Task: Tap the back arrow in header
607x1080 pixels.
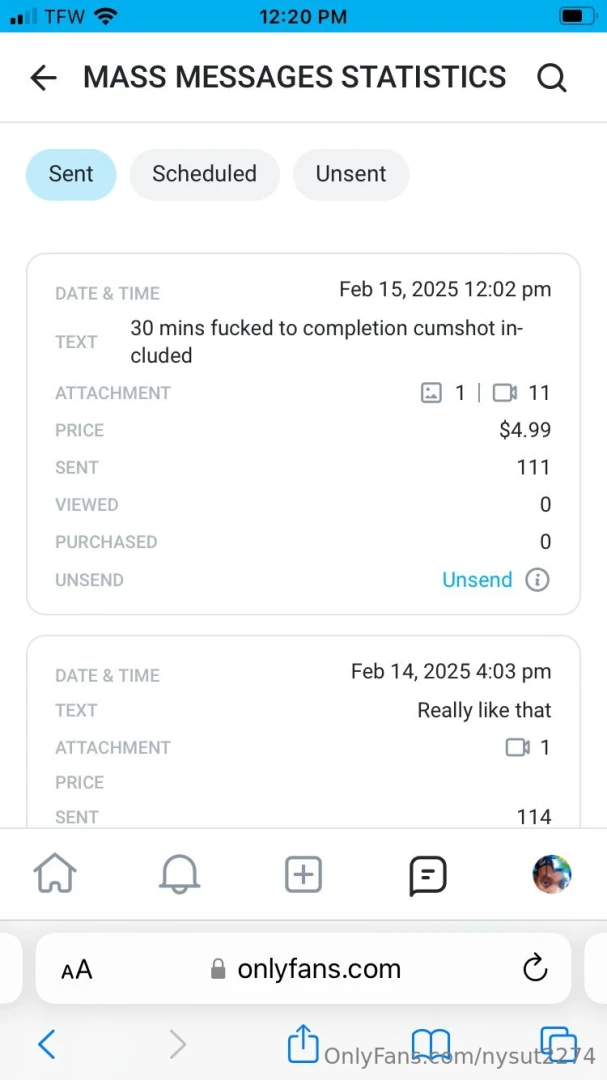Action: click(43, 78)
